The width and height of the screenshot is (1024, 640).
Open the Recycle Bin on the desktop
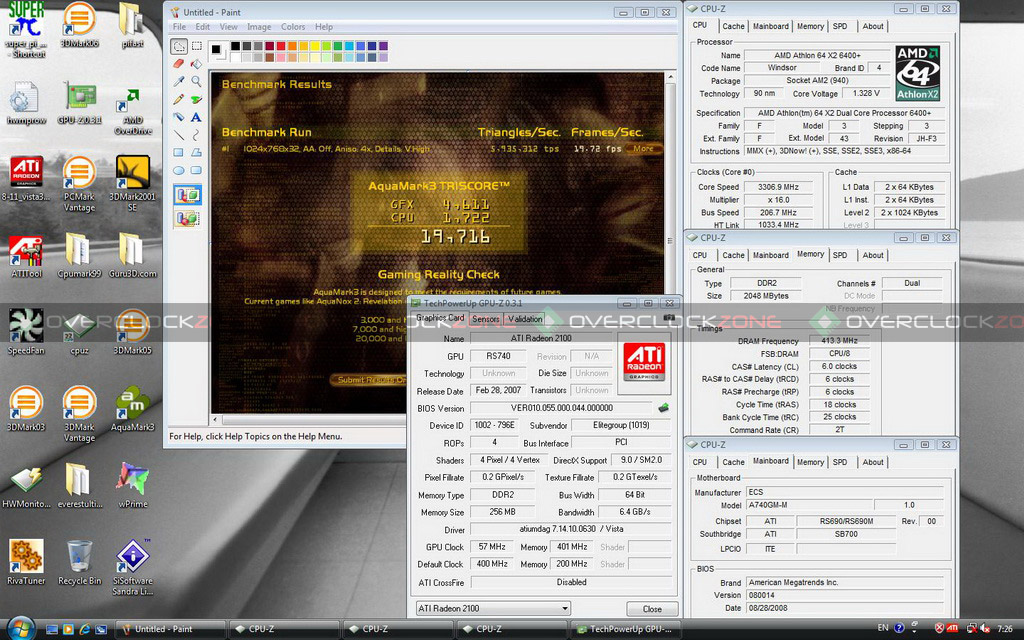(80, 562)
